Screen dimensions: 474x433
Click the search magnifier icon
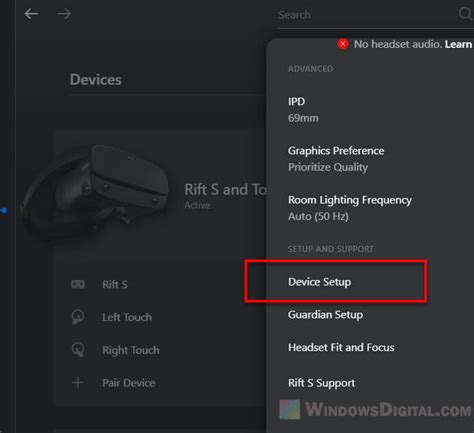tap(465, 14)
